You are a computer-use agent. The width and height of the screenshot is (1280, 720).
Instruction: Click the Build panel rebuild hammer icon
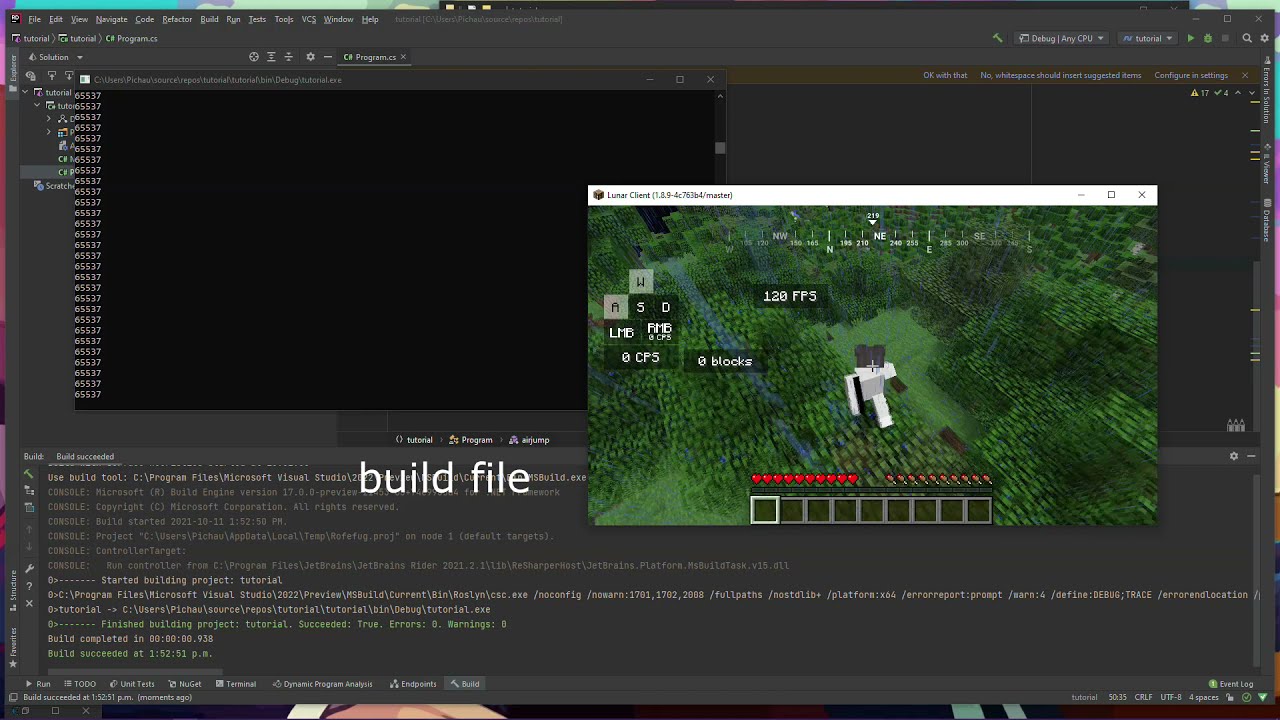(29, 474)
